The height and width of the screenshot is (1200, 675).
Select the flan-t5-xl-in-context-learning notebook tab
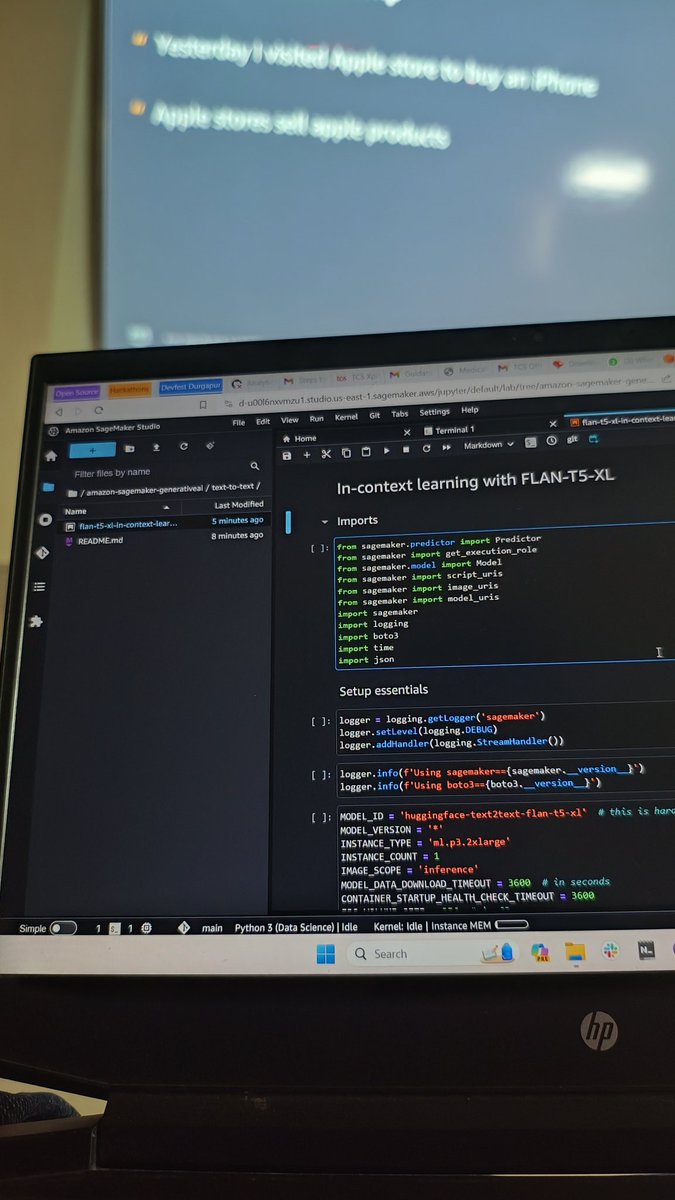[x=620, y=421]
